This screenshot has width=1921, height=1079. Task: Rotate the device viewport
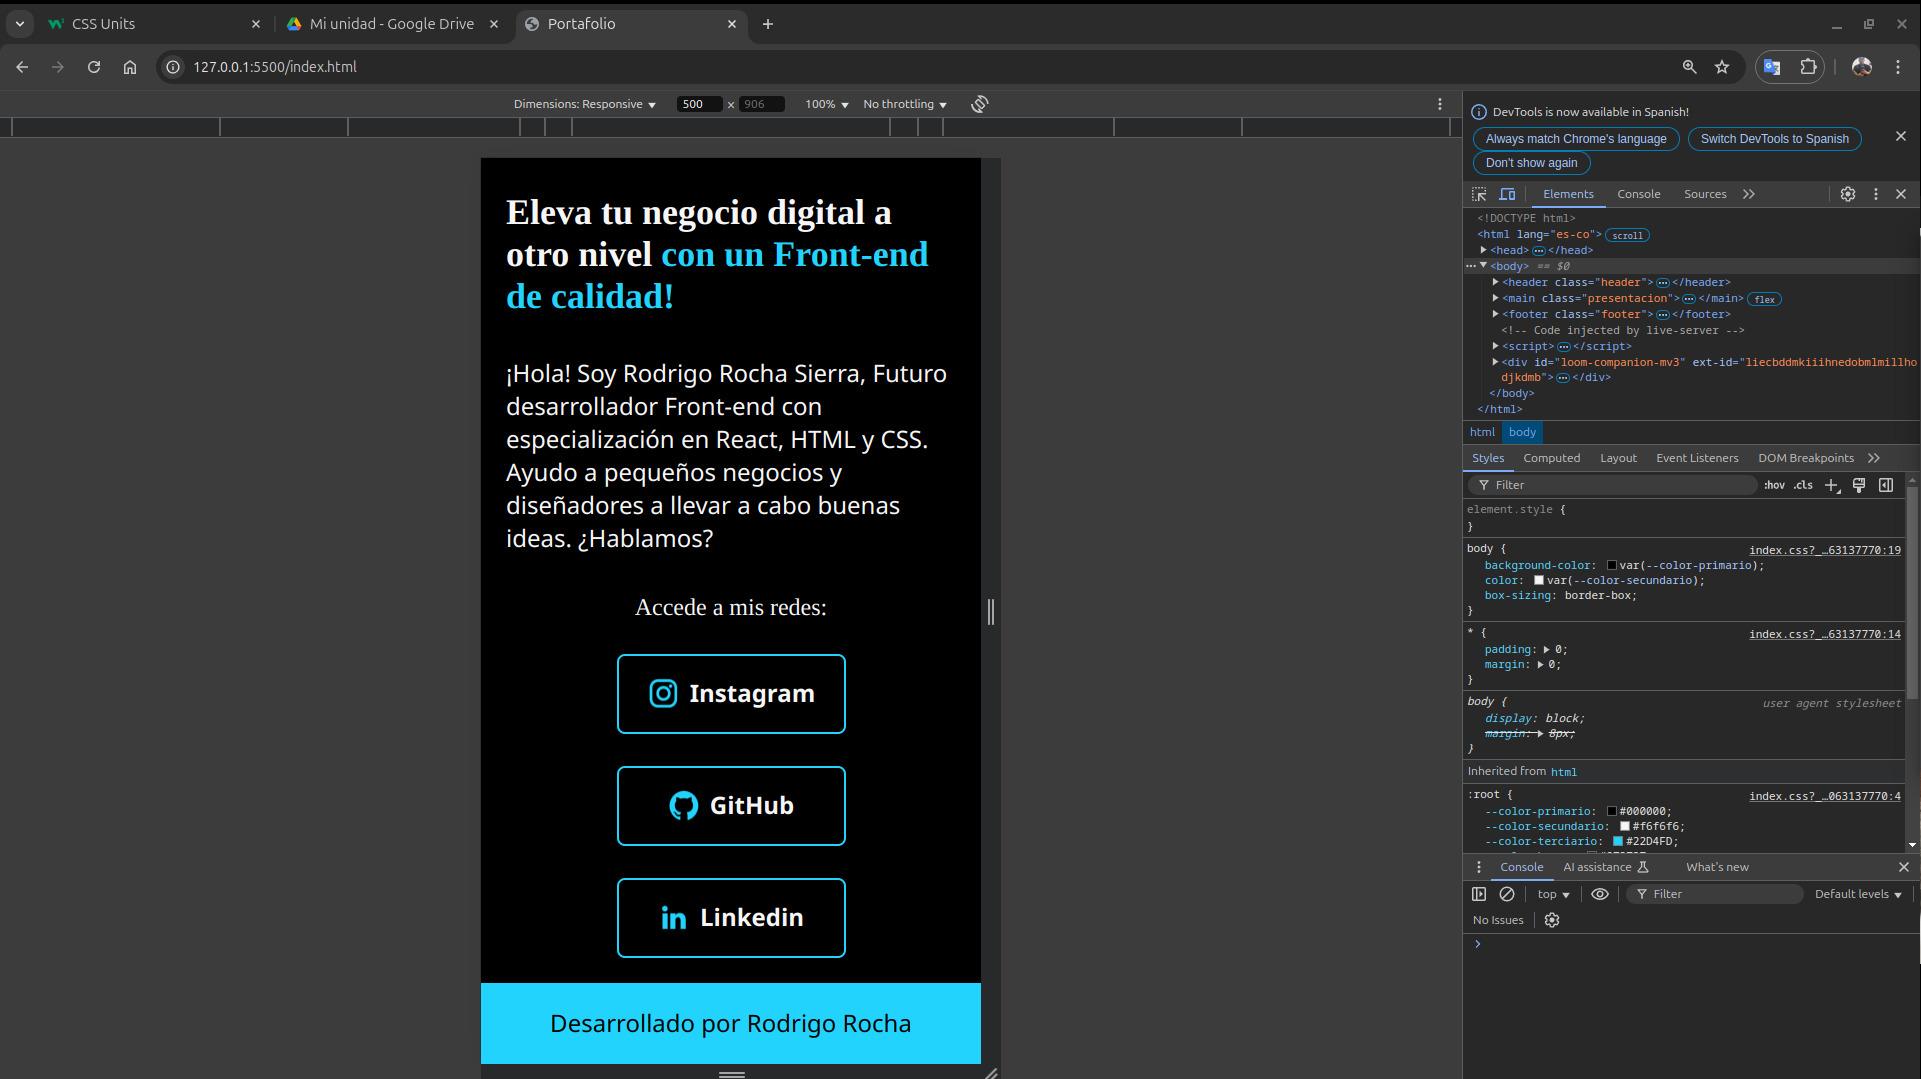point(980,104)
